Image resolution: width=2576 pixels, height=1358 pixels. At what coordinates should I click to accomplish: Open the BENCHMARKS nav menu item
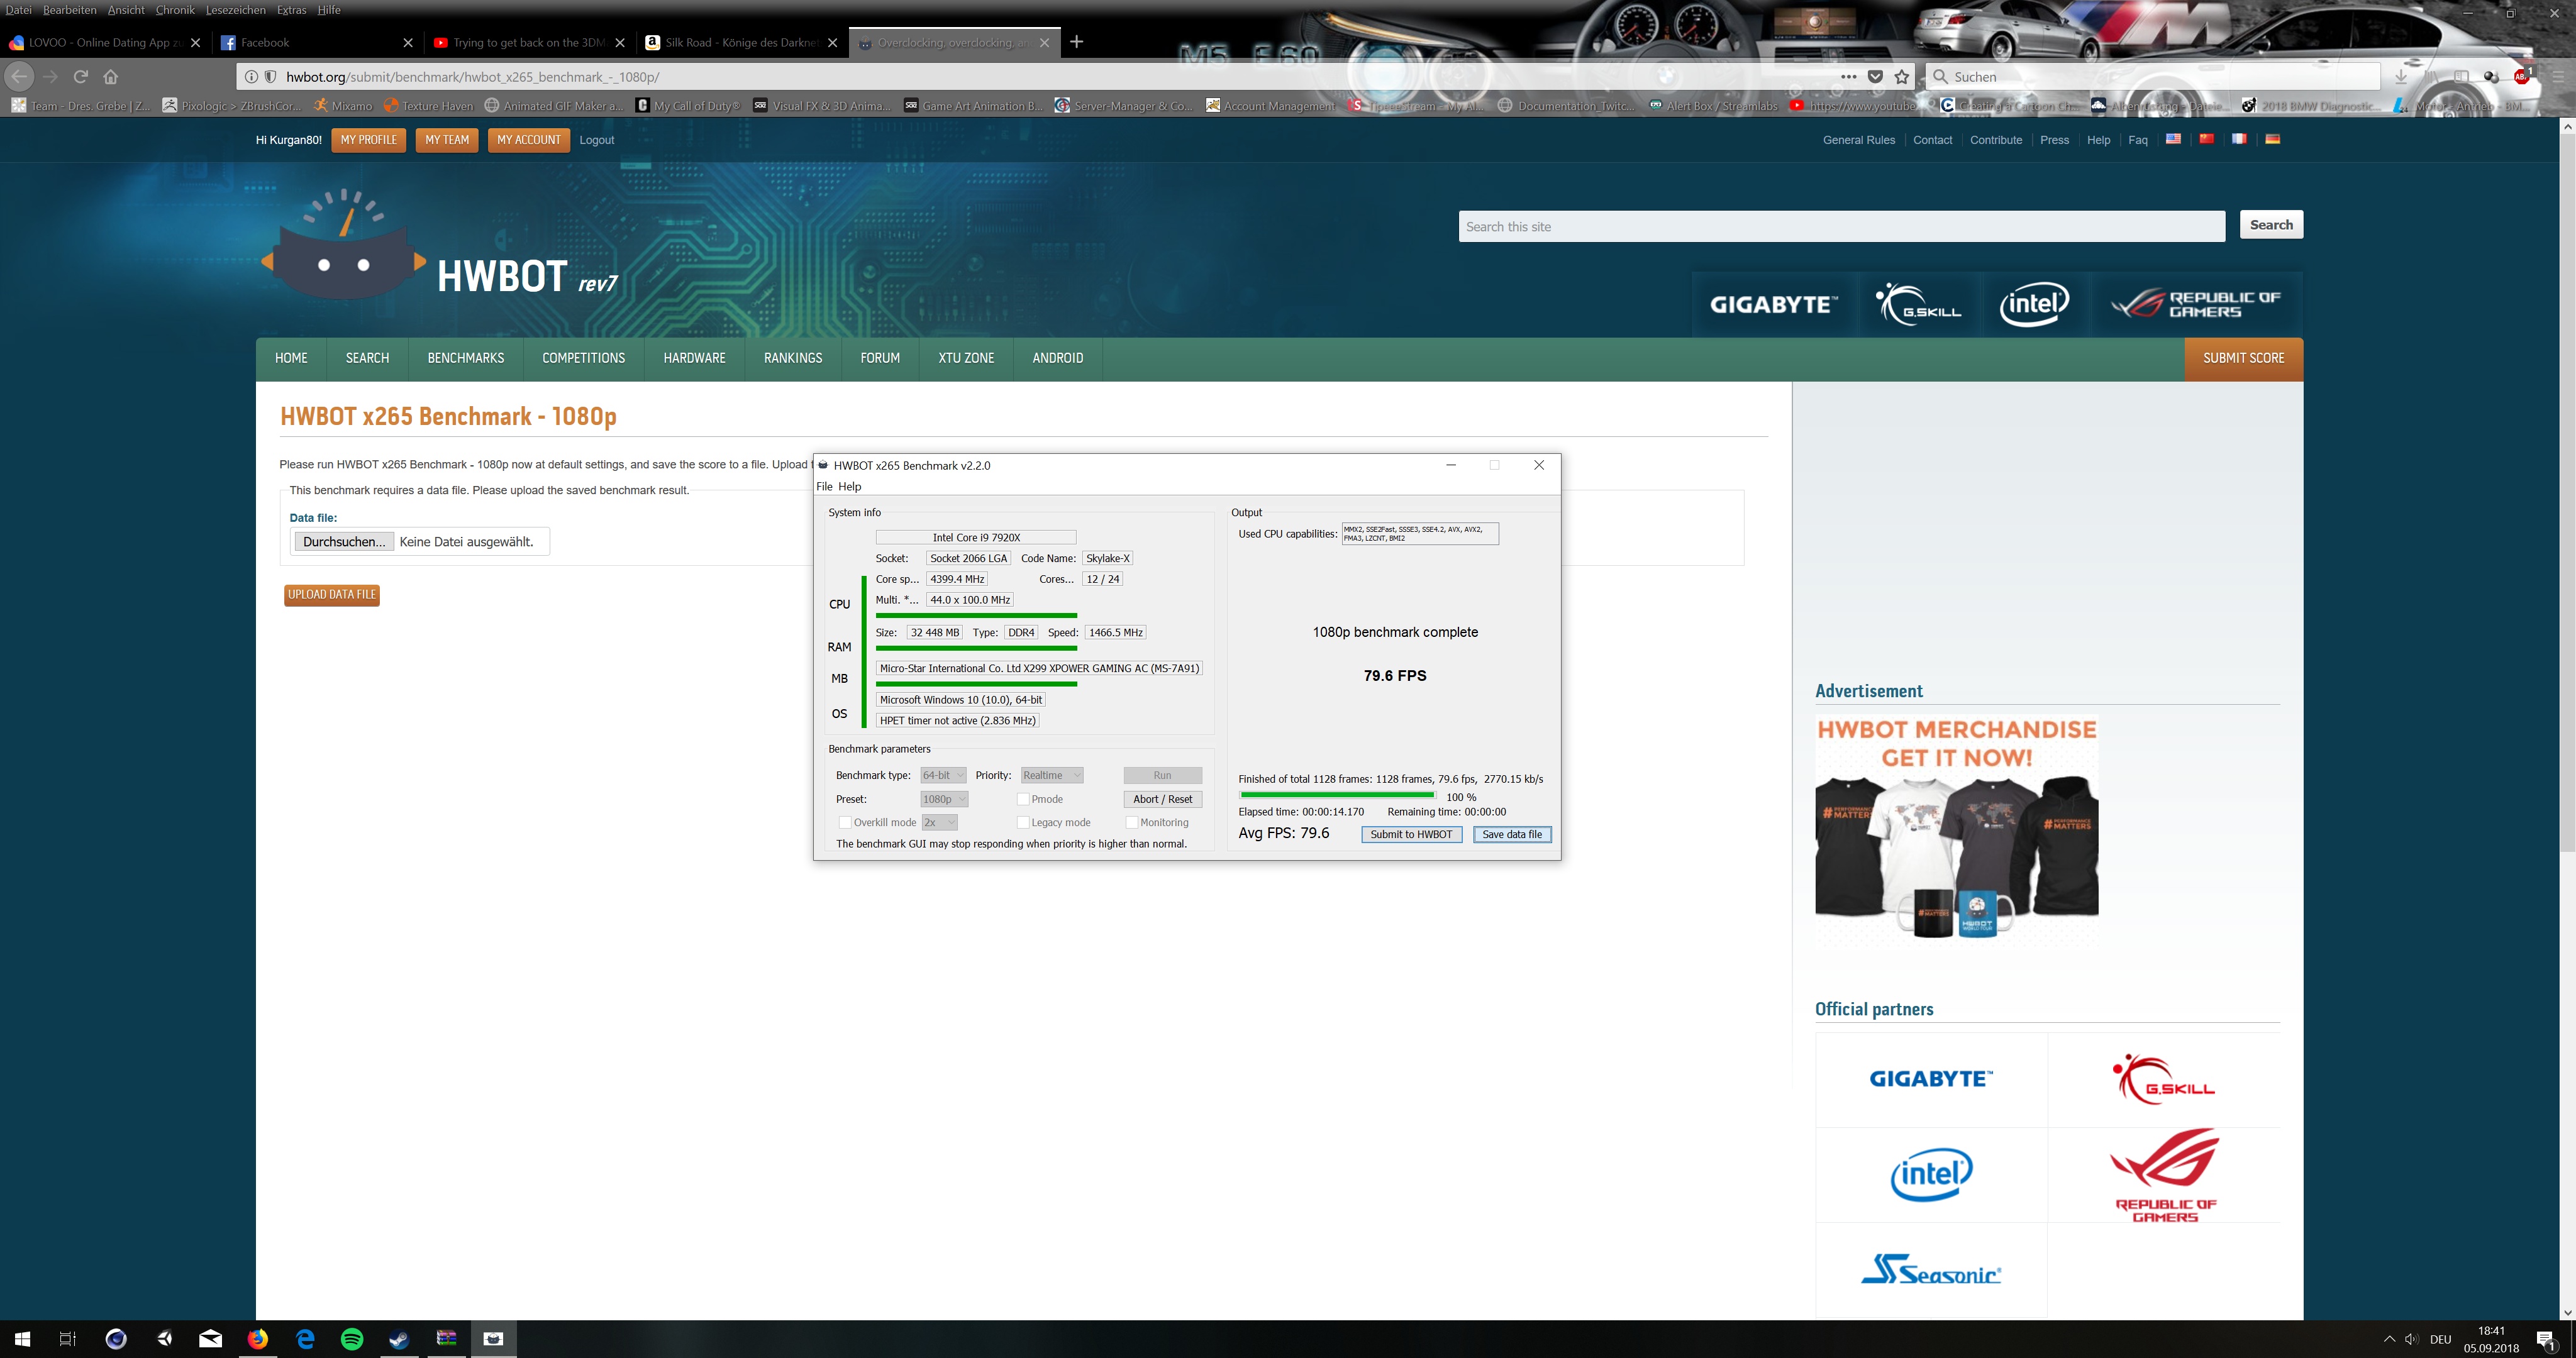coord(466,358)
